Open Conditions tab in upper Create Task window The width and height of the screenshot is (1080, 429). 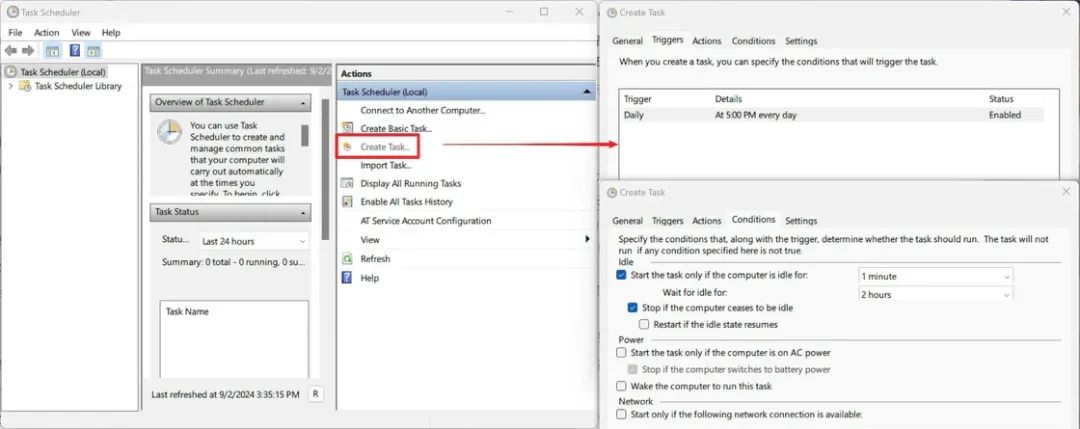click(x=754, y=41)
